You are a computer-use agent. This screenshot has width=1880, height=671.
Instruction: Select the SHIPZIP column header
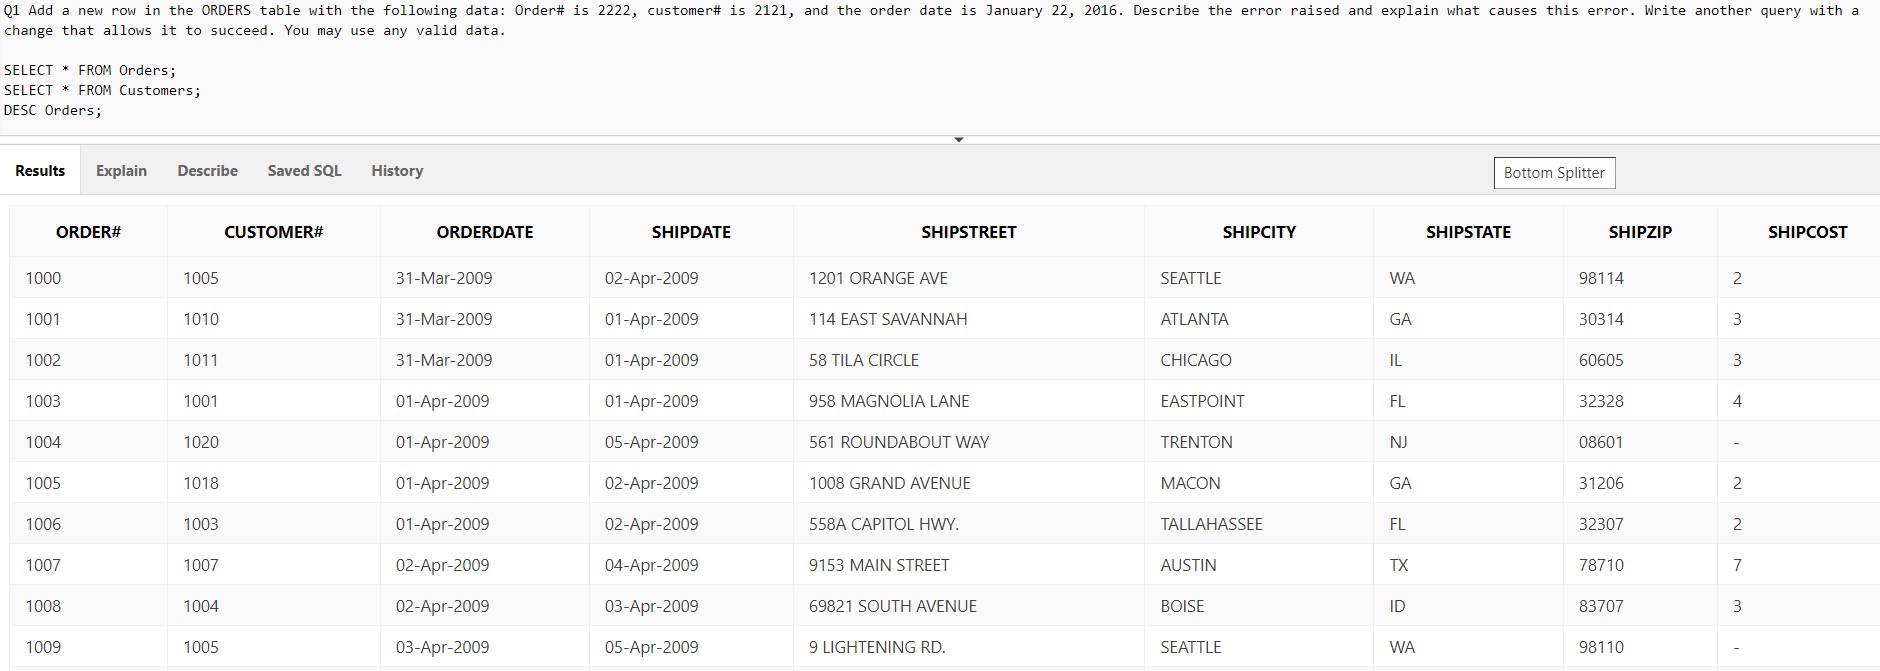[1641, 231]
